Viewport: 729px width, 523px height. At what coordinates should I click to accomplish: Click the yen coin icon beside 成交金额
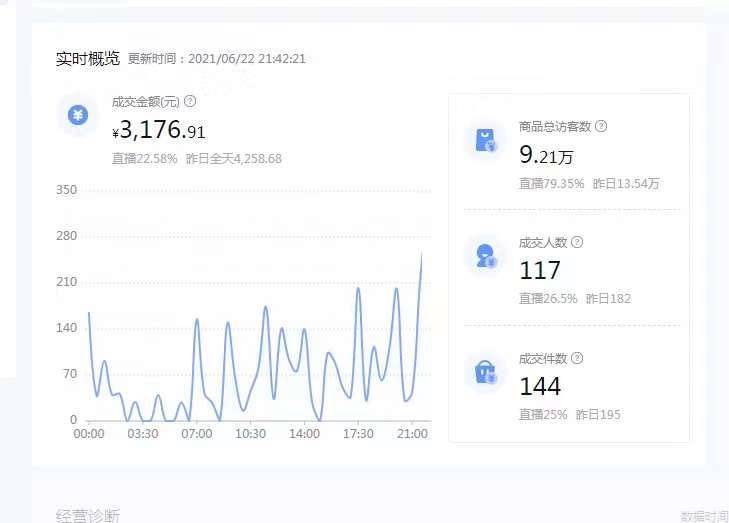point(78,115)
